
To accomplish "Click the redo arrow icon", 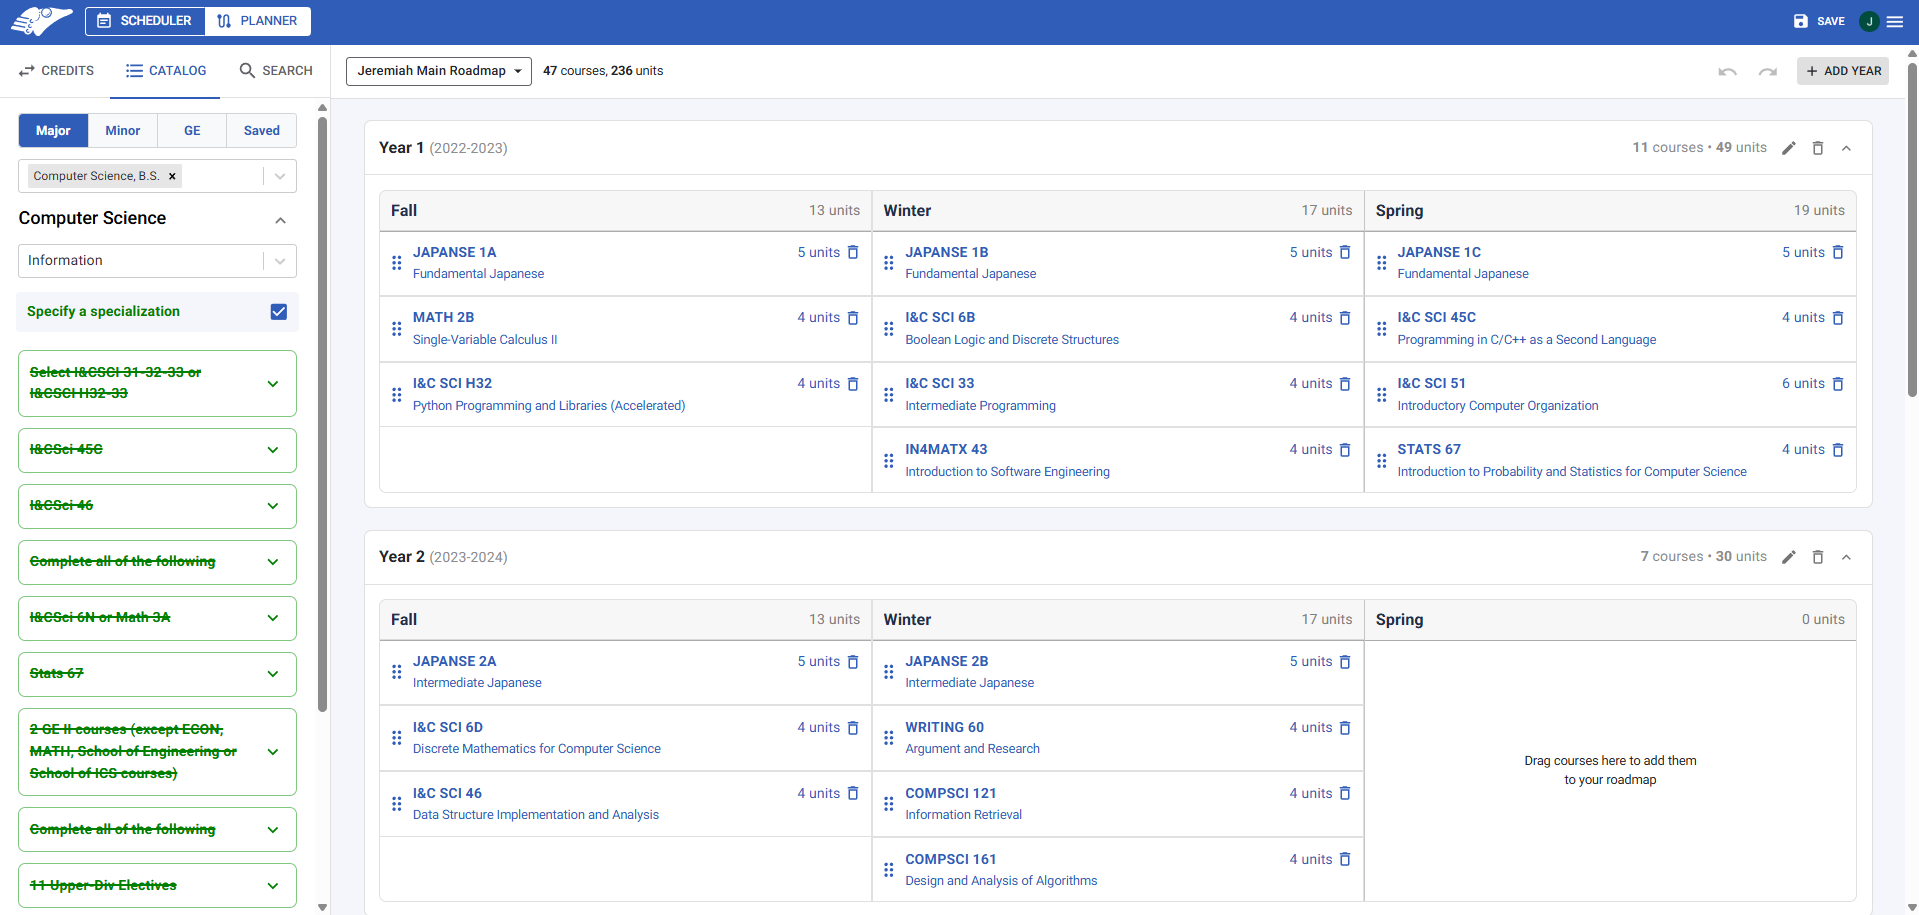I will 1767,71.
